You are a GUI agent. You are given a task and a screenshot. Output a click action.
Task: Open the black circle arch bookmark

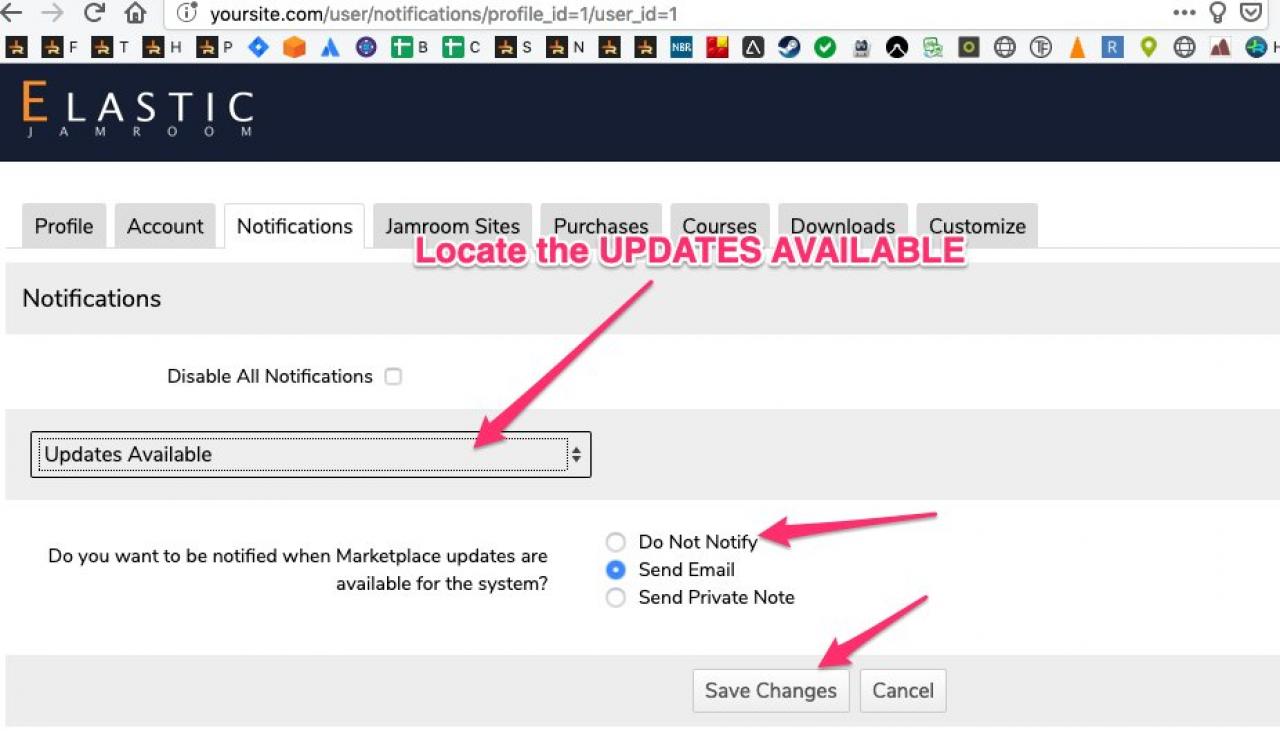click(897, 47)
